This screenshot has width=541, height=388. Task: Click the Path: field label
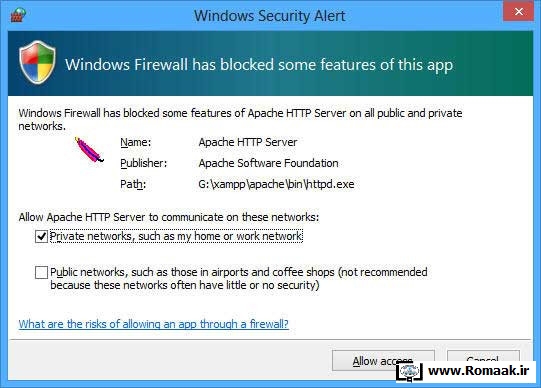(x=133, y=185)
